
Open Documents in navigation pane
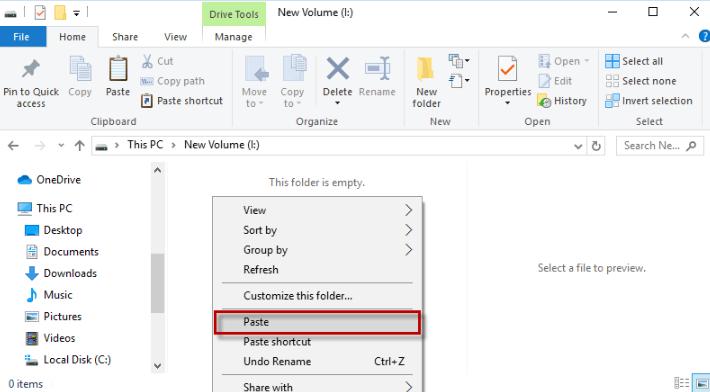tap(62, 252)
